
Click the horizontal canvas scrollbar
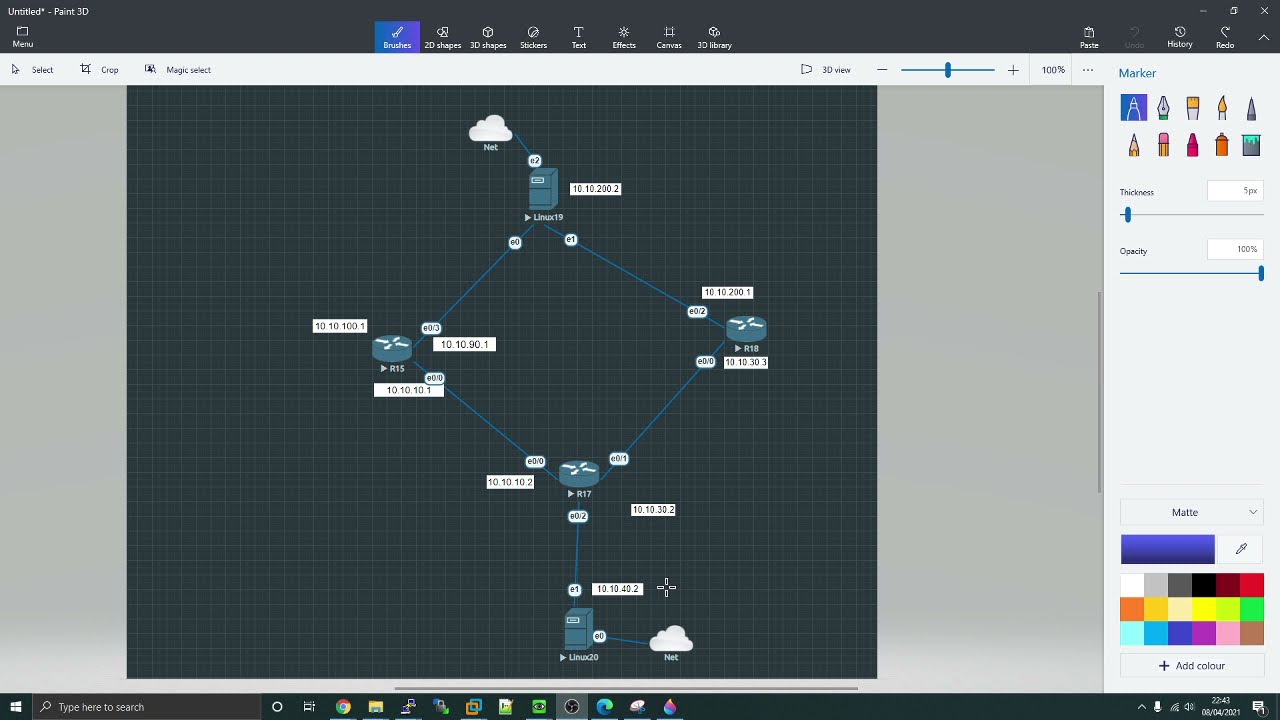(x=627, y=688)
